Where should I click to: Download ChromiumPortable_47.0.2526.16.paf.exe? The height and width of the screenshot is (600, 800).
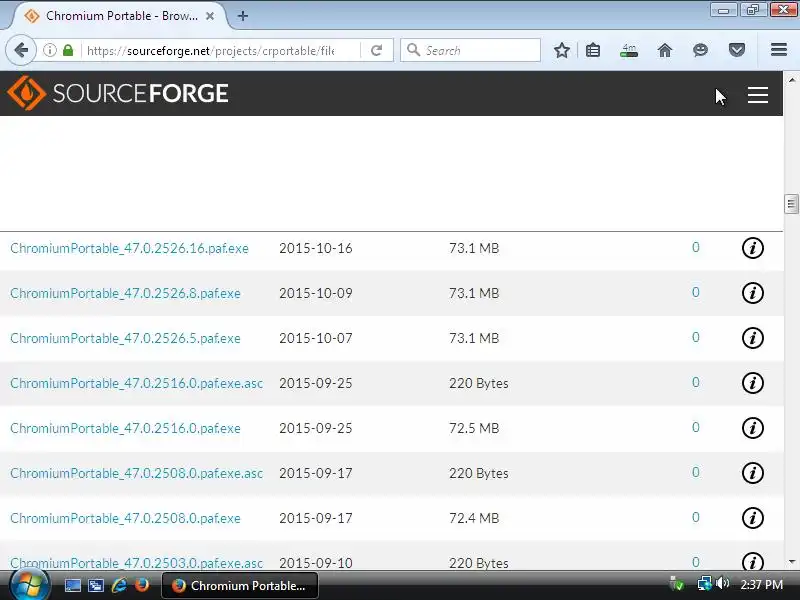(129, 248)
